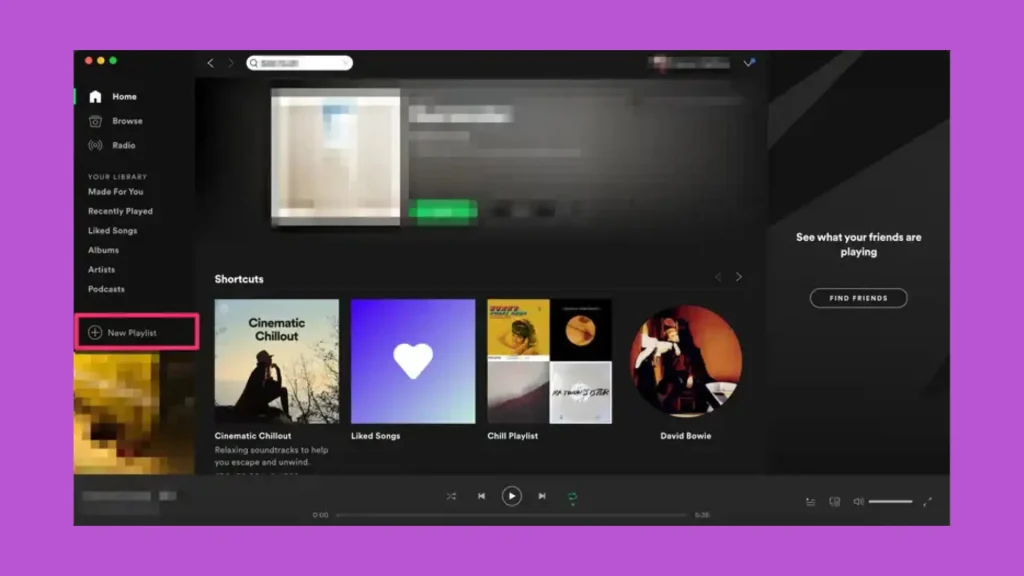Open the play queue icon
This screenshot has width=1024, height=576.
click(810, 500)
